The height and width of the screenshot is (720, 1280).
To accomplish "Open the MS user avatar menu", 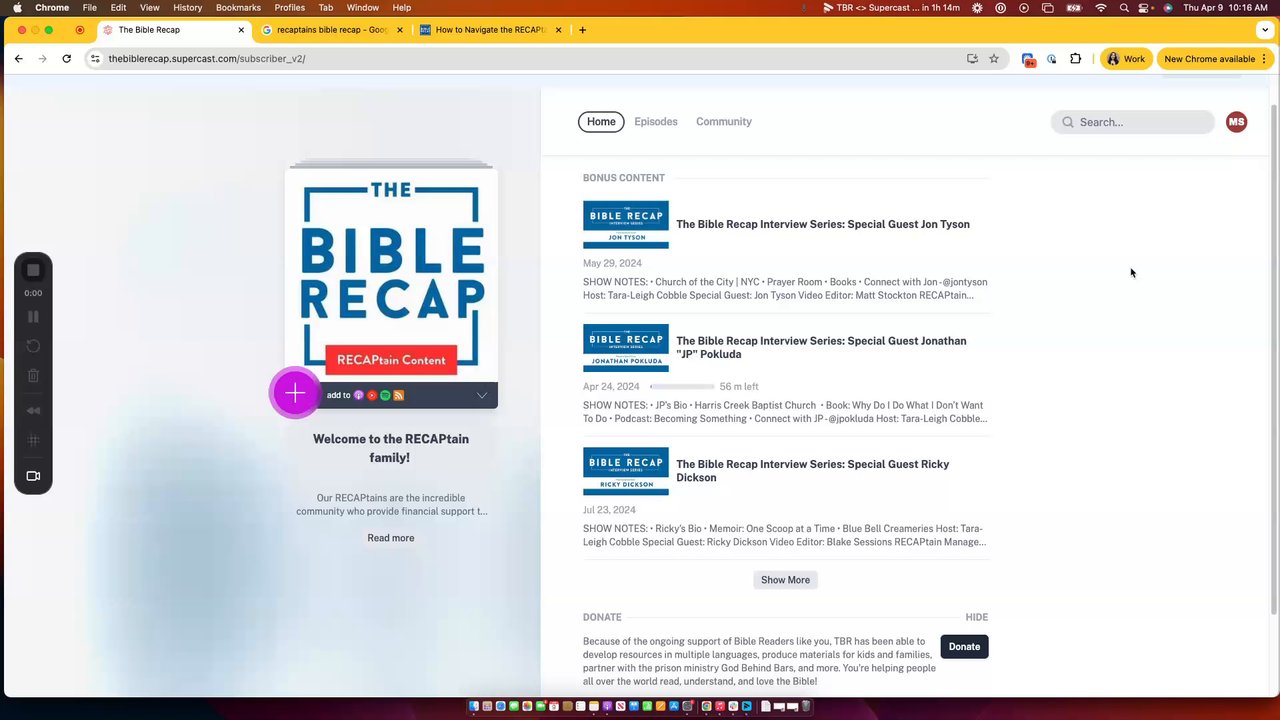I will [1237, 122].
